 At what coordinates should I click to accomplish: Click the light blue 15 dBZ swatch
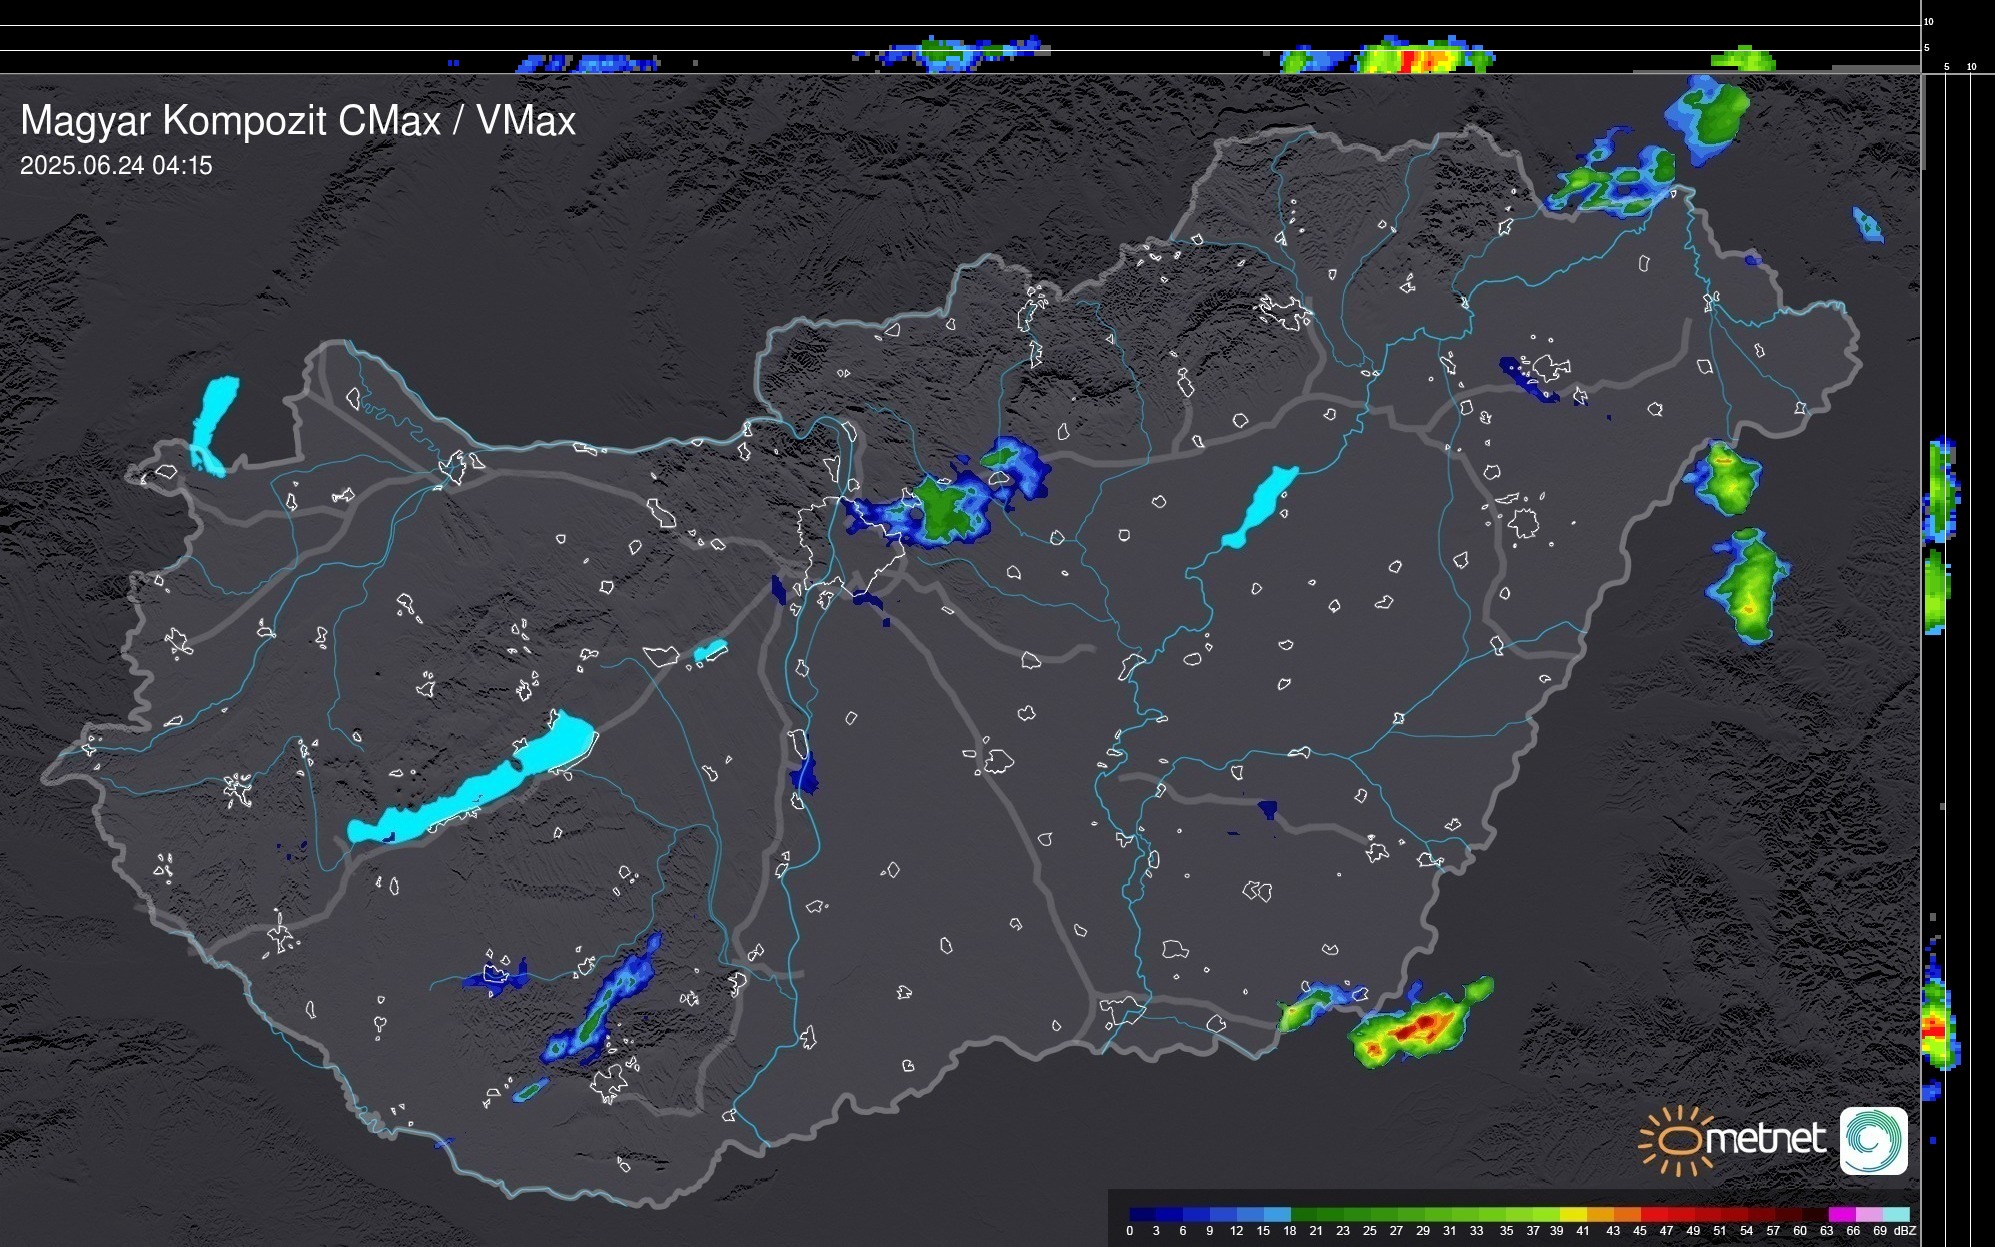tap(1277, 1214)
